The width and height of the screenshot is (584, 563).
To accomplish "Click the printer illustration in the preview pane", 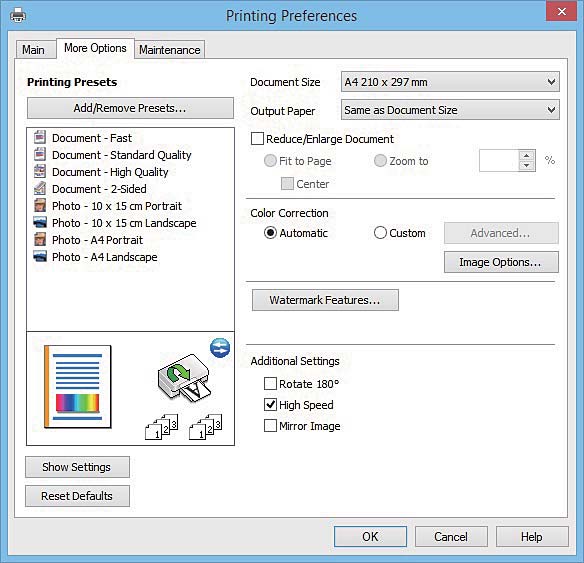I will (x=184, y=377).
